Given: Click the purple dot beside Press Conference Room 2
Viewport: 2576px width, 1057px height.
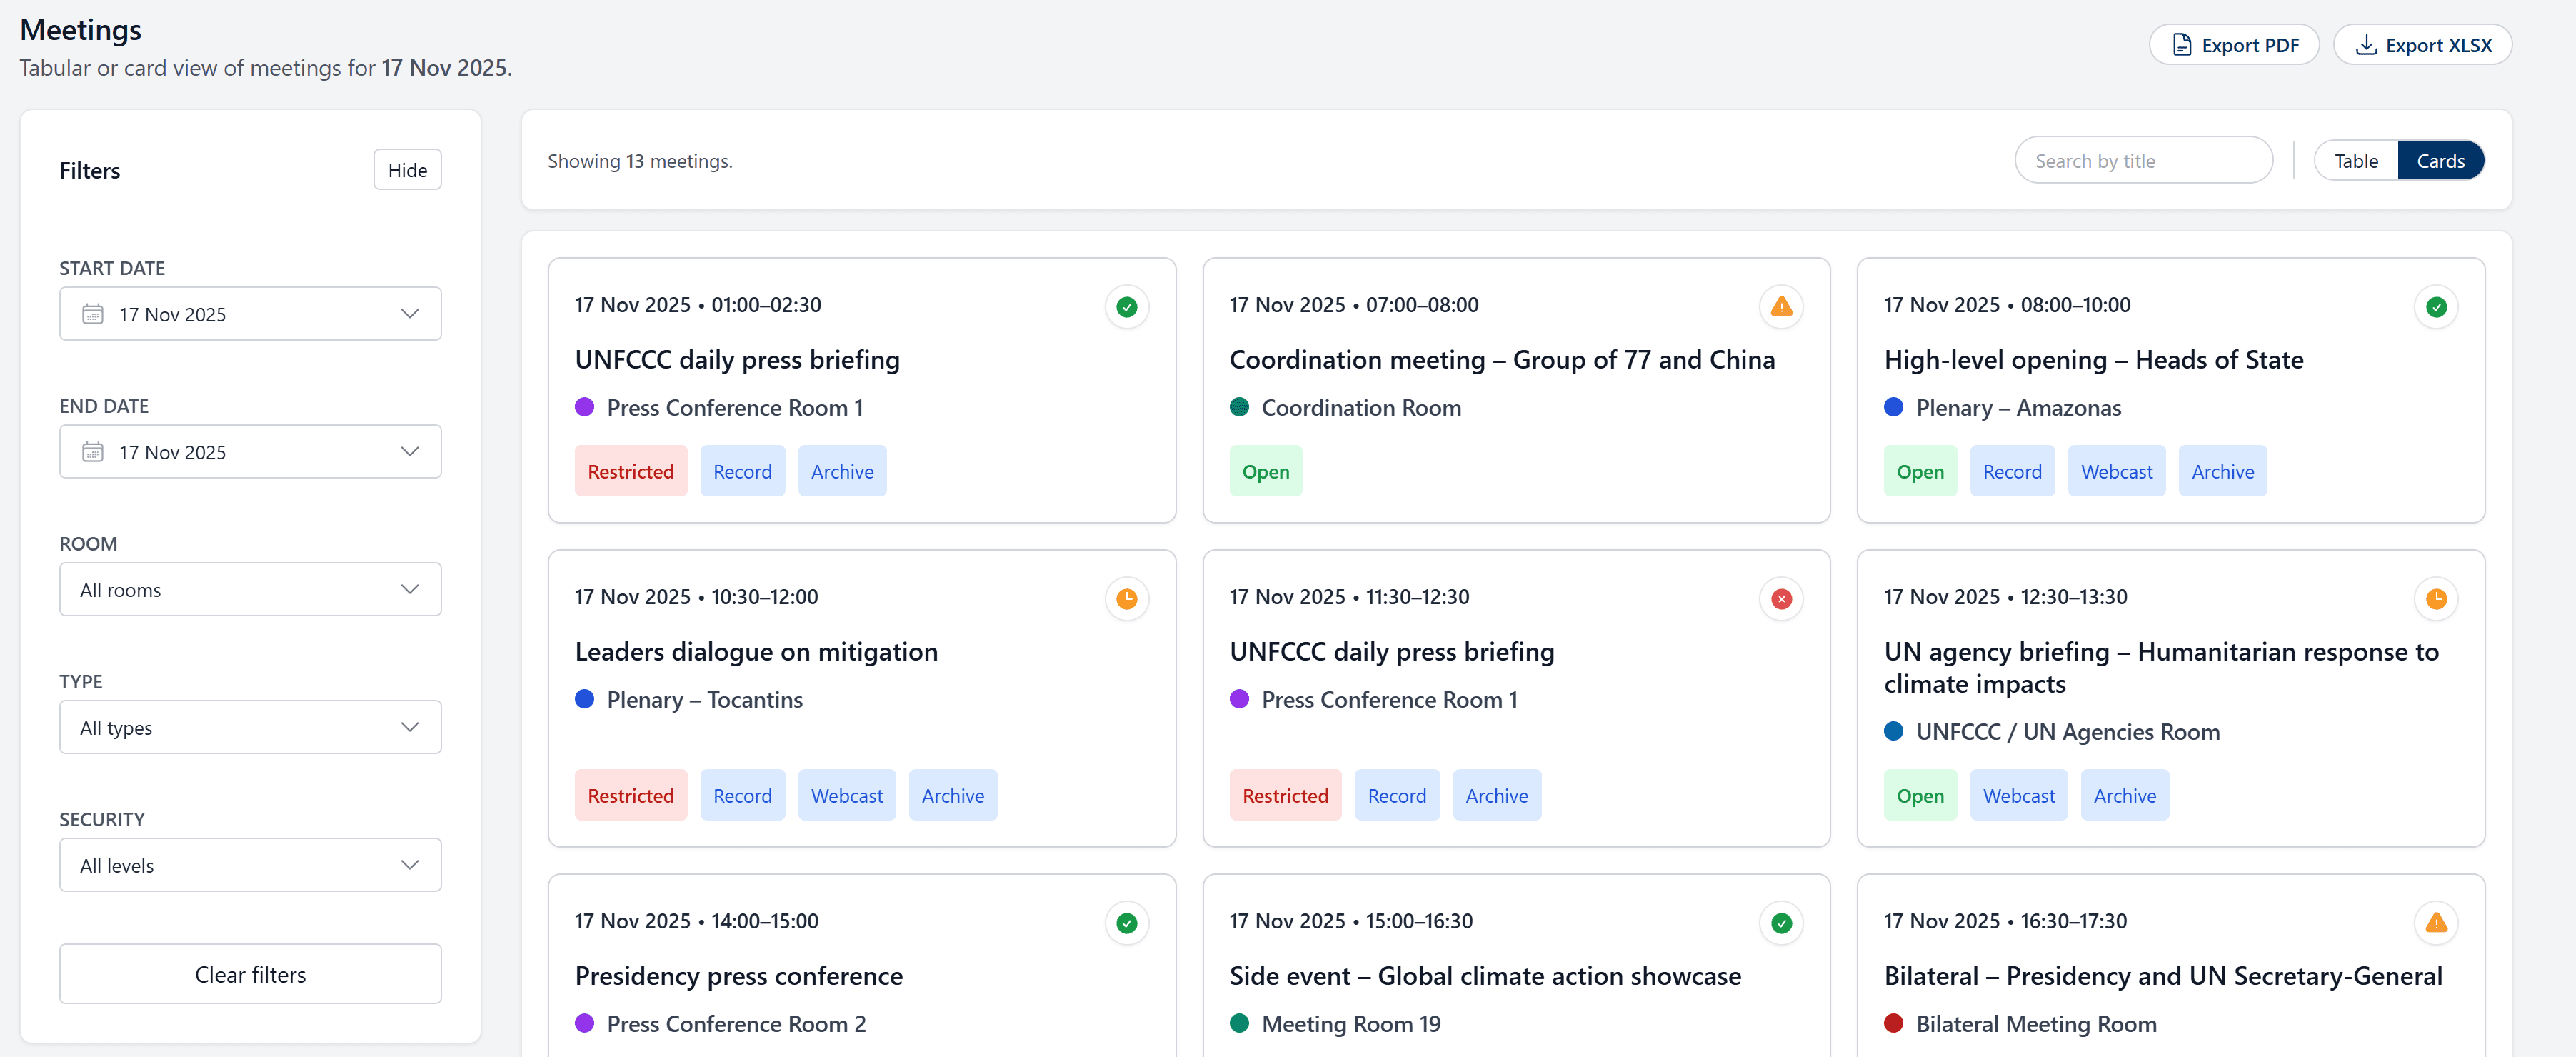Looking at the screenshot, I should point(585,1023).
